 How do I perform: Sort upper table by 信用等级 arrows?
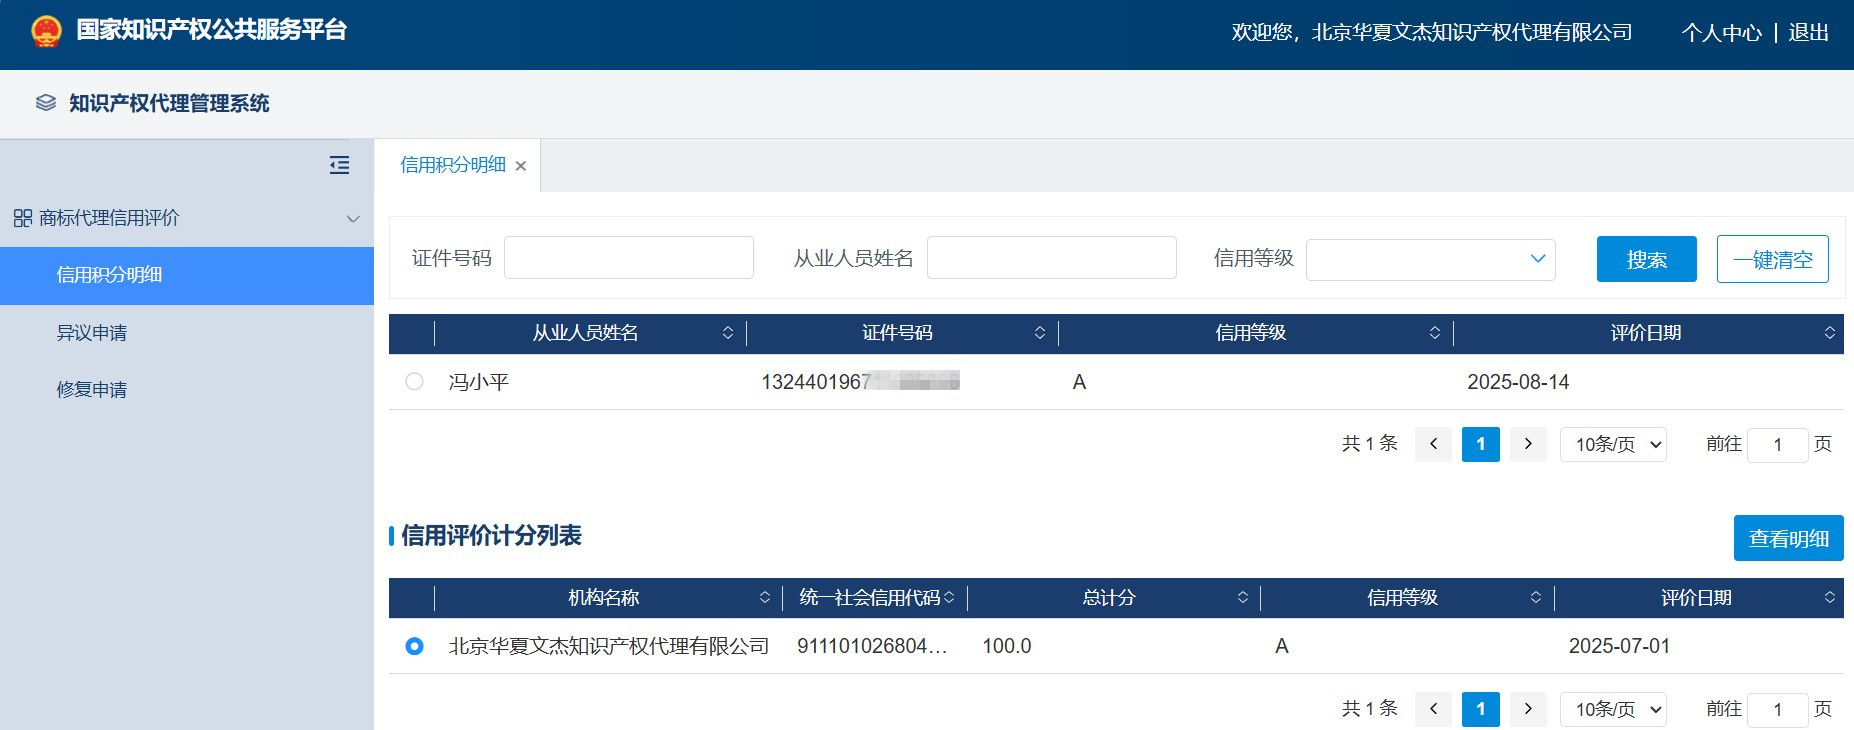[x=1435, y=333]
